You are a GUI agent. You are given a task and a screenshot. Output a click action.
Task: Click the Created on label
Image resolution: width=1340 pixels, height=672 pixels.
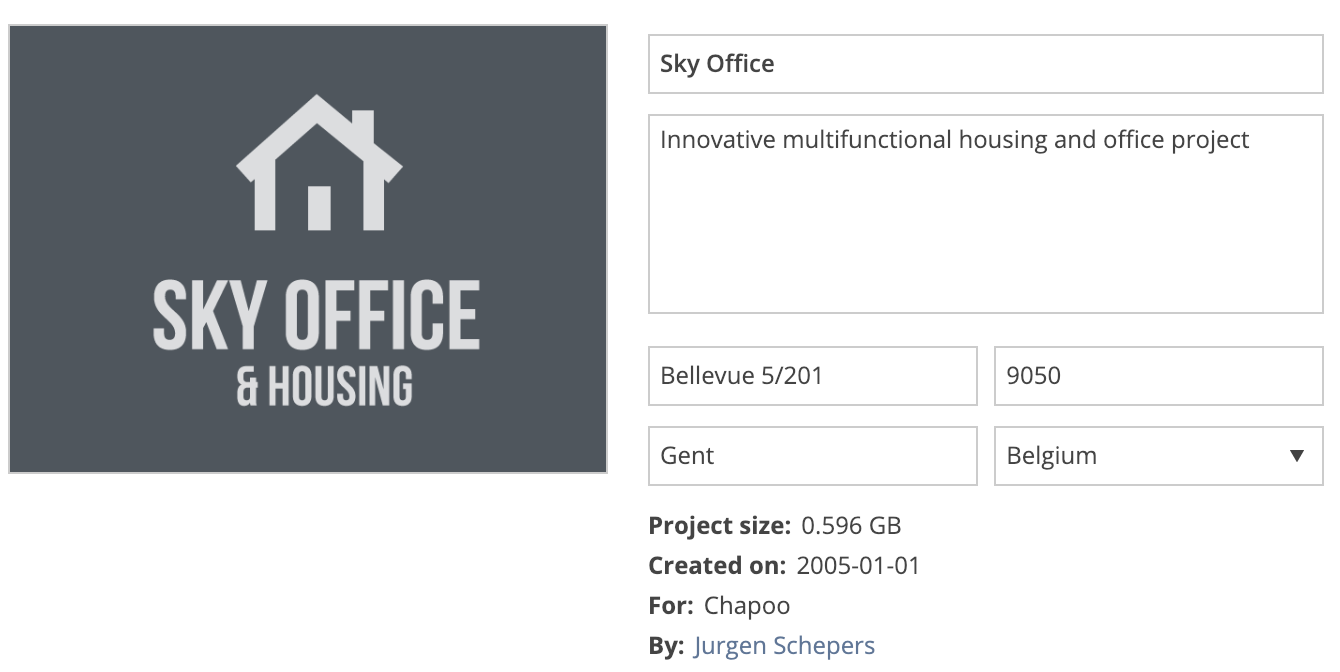[x=717, y=566]
